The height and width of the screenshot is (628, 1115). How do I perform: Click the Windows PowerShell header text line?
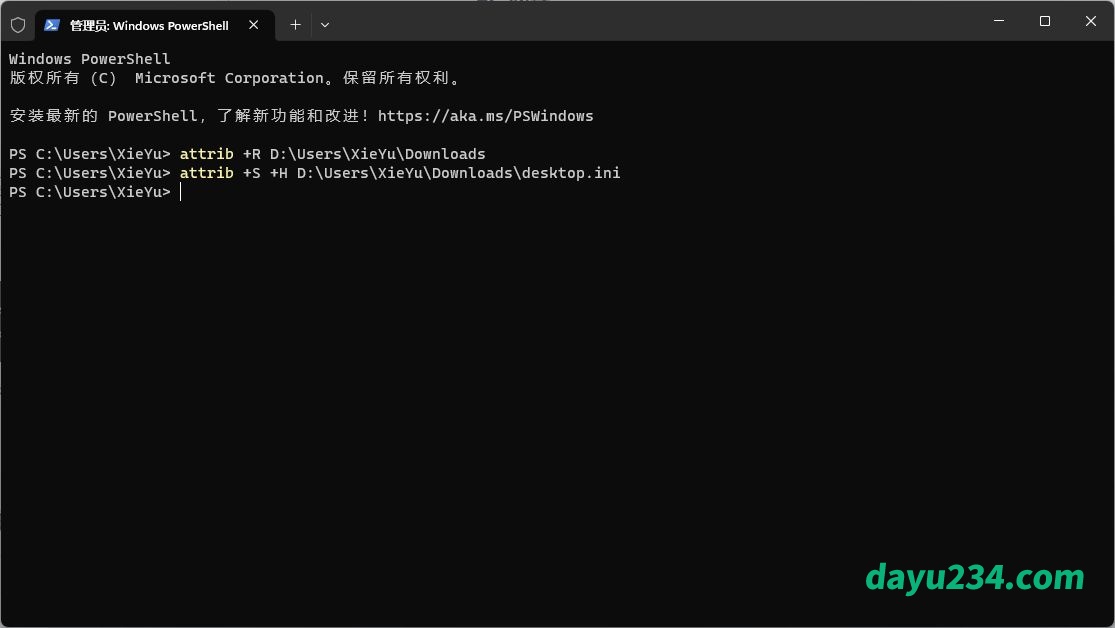[x=90, y=59]
